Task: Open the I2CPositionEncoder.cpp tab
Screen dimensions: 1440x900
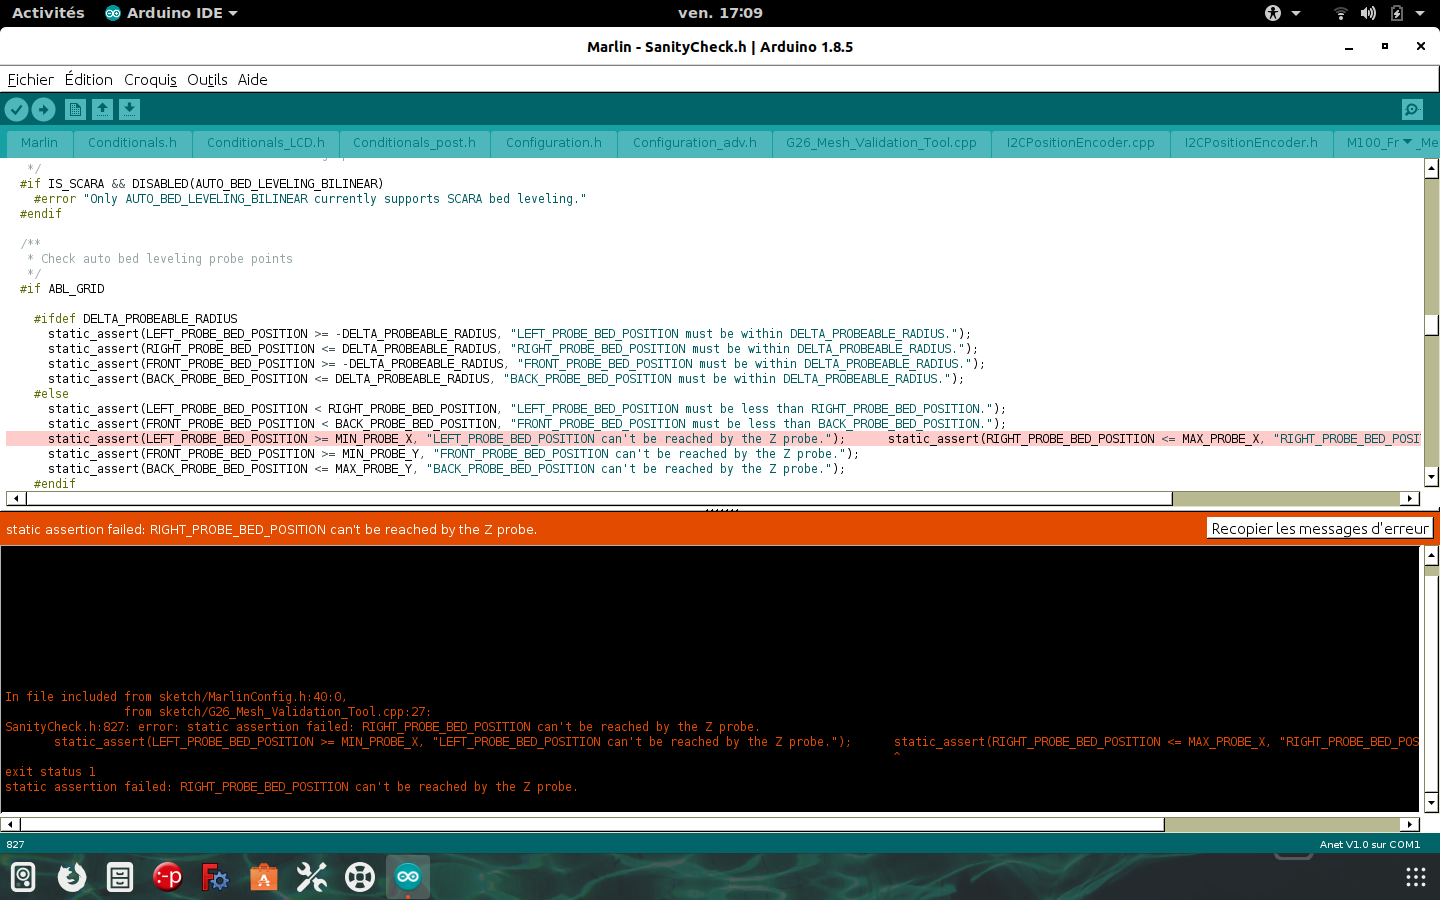Action: click(x=1081, y=143)
